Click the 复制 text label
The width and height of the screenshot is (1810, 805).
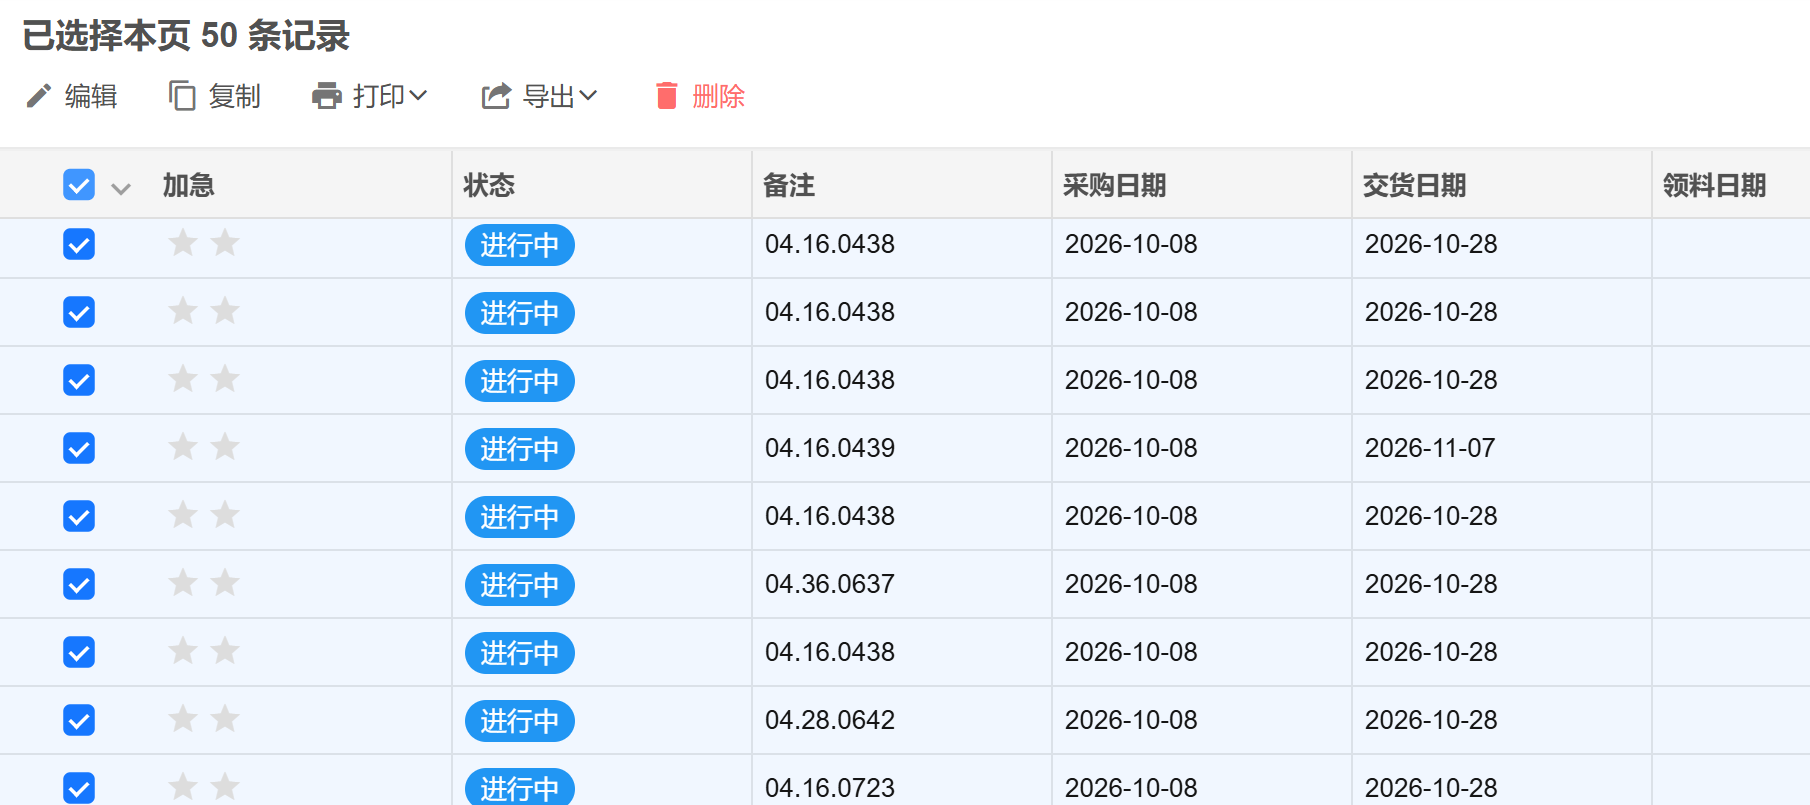coord(235,96)
